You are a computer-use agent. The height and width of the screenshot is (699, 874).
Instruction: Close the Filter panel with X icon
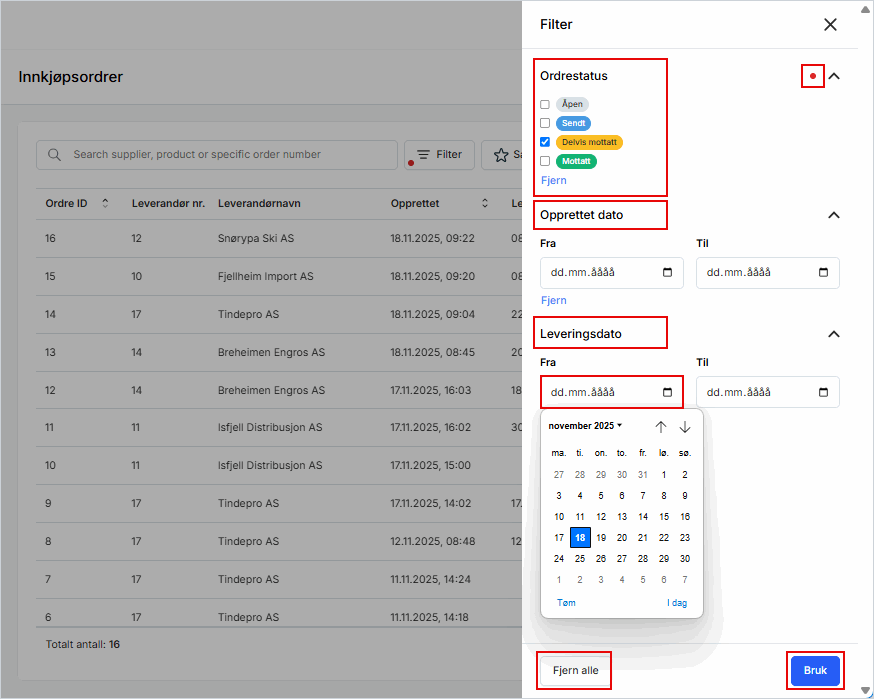click(830, 25)
